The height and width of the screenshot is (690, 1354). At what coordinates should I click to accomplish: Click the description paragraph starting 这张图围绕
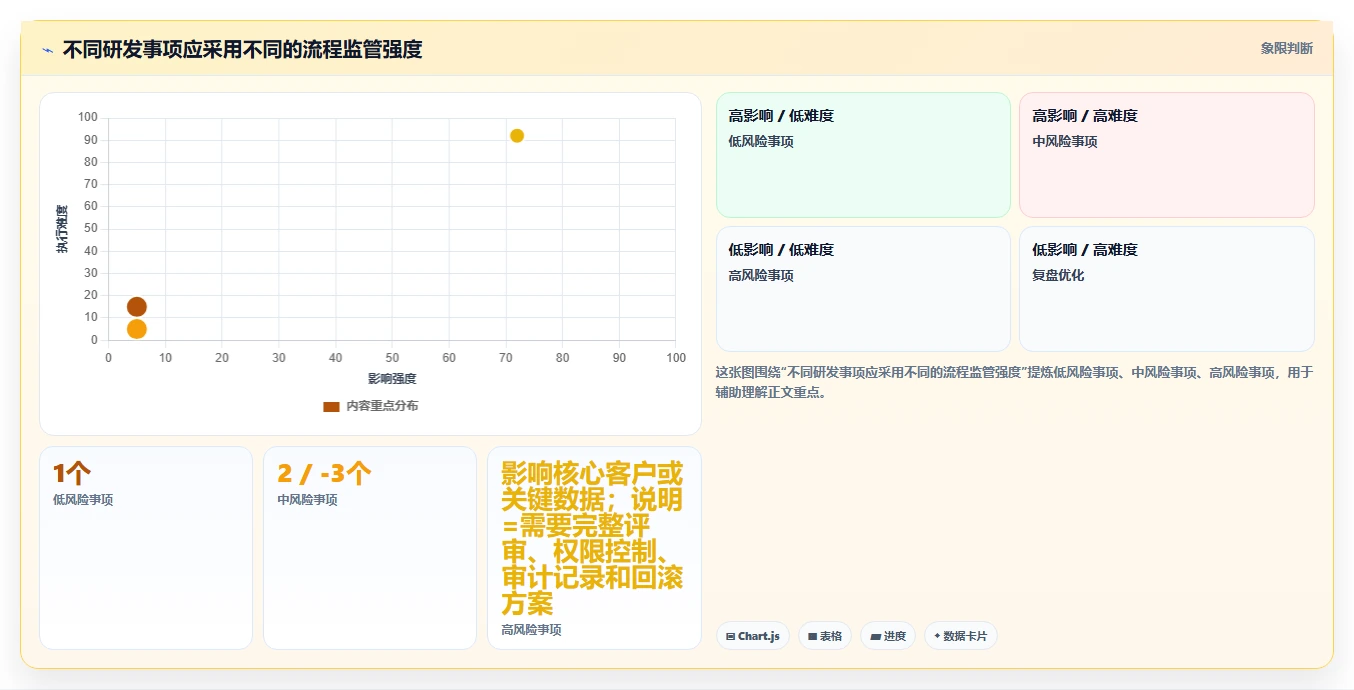coord(1014,382)
